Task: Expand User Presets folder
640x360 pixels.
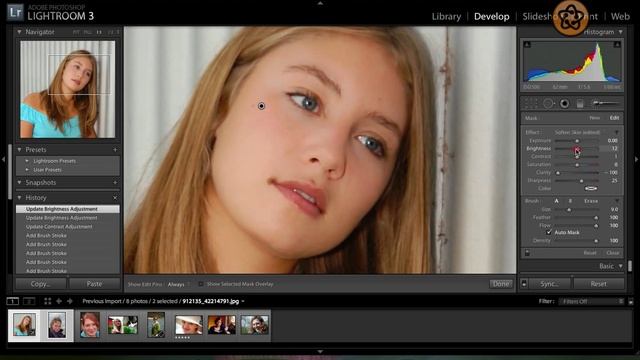Action: tap(27, 169)
